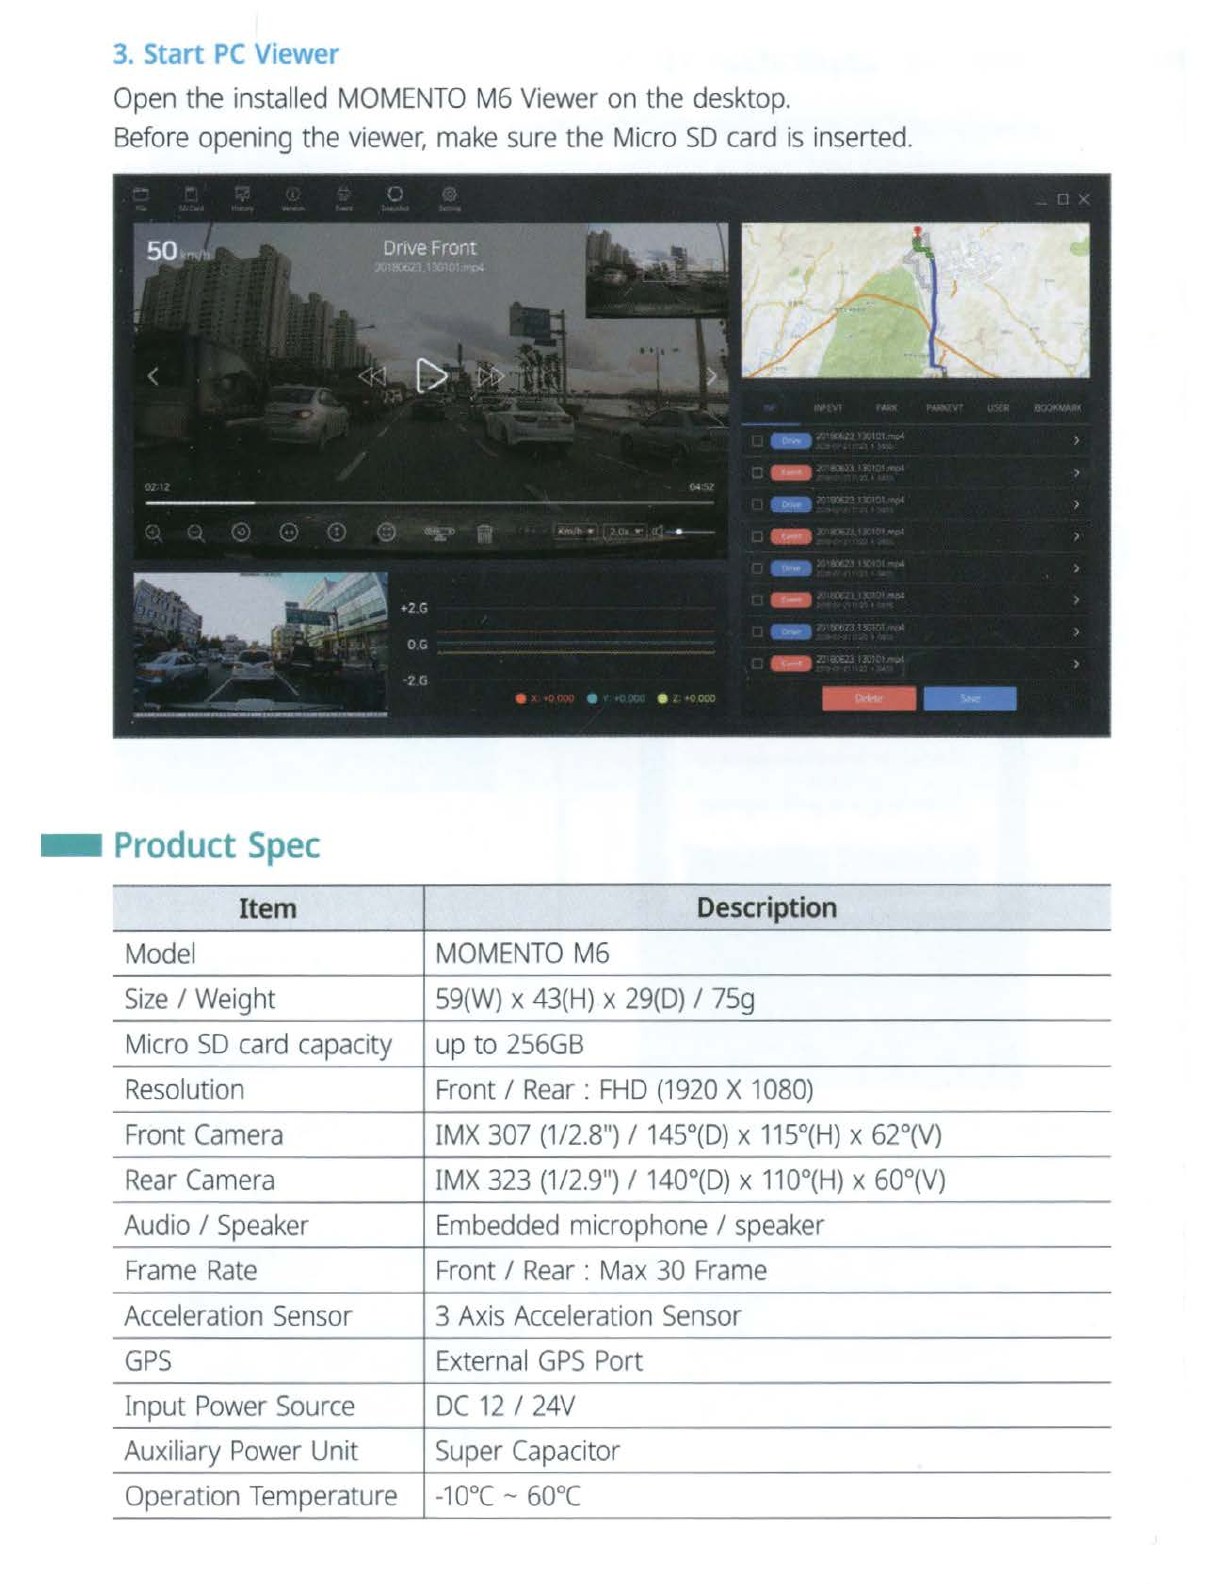1224x1584 pixels.
Task: Click the fast-forward double-arrow button
Action: 490,376
